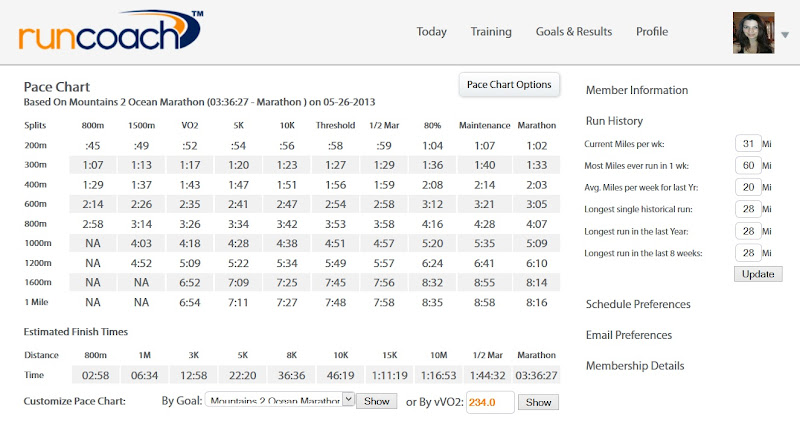Click the 6:52 VO2 cell in 1600m row
800x427 pixels.
pos(190,283)
